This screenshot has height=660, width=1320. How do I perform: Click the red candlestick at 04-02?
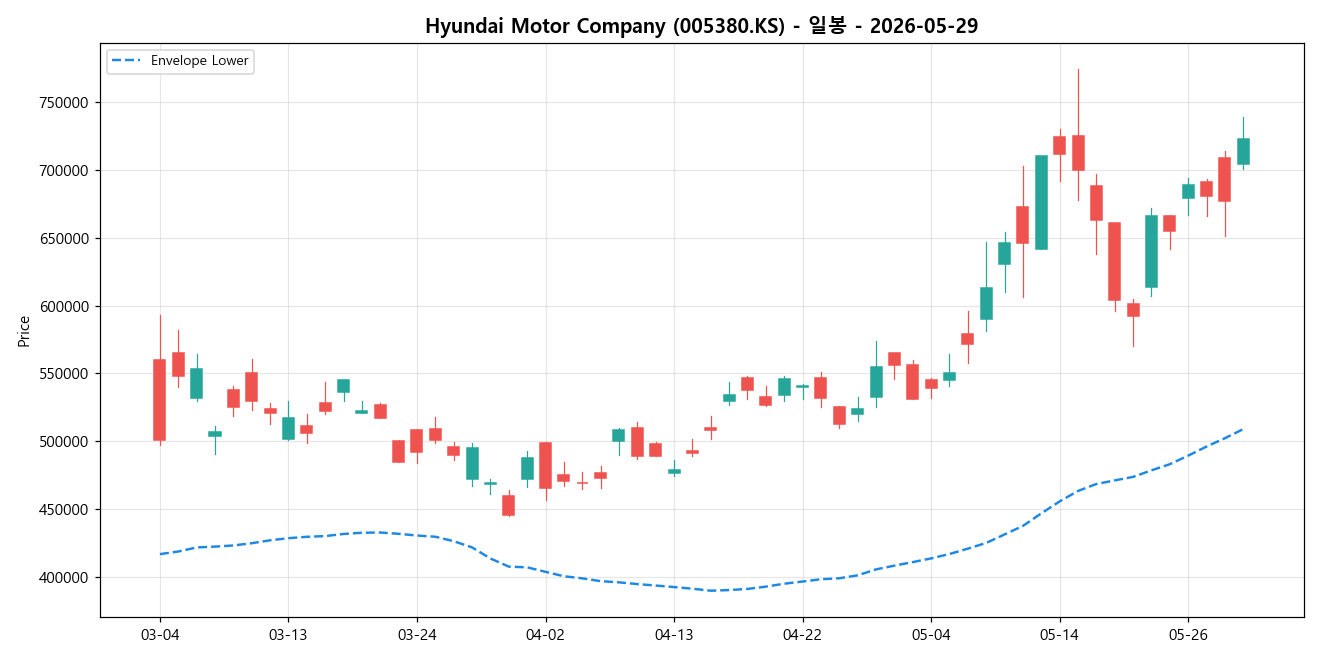[x=545, y=465]
